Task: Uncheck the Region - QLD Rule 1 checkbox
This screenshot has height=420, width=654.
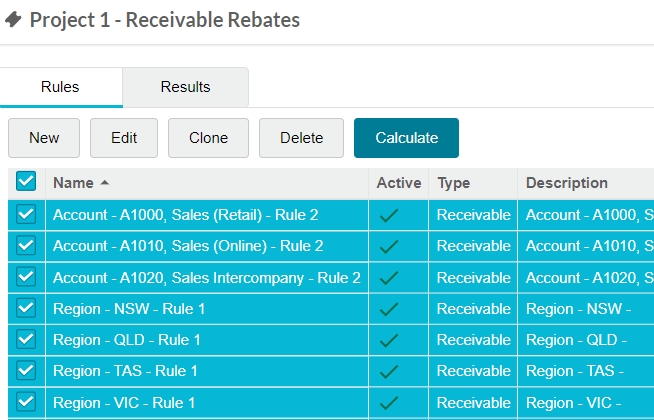Action: 26,340
